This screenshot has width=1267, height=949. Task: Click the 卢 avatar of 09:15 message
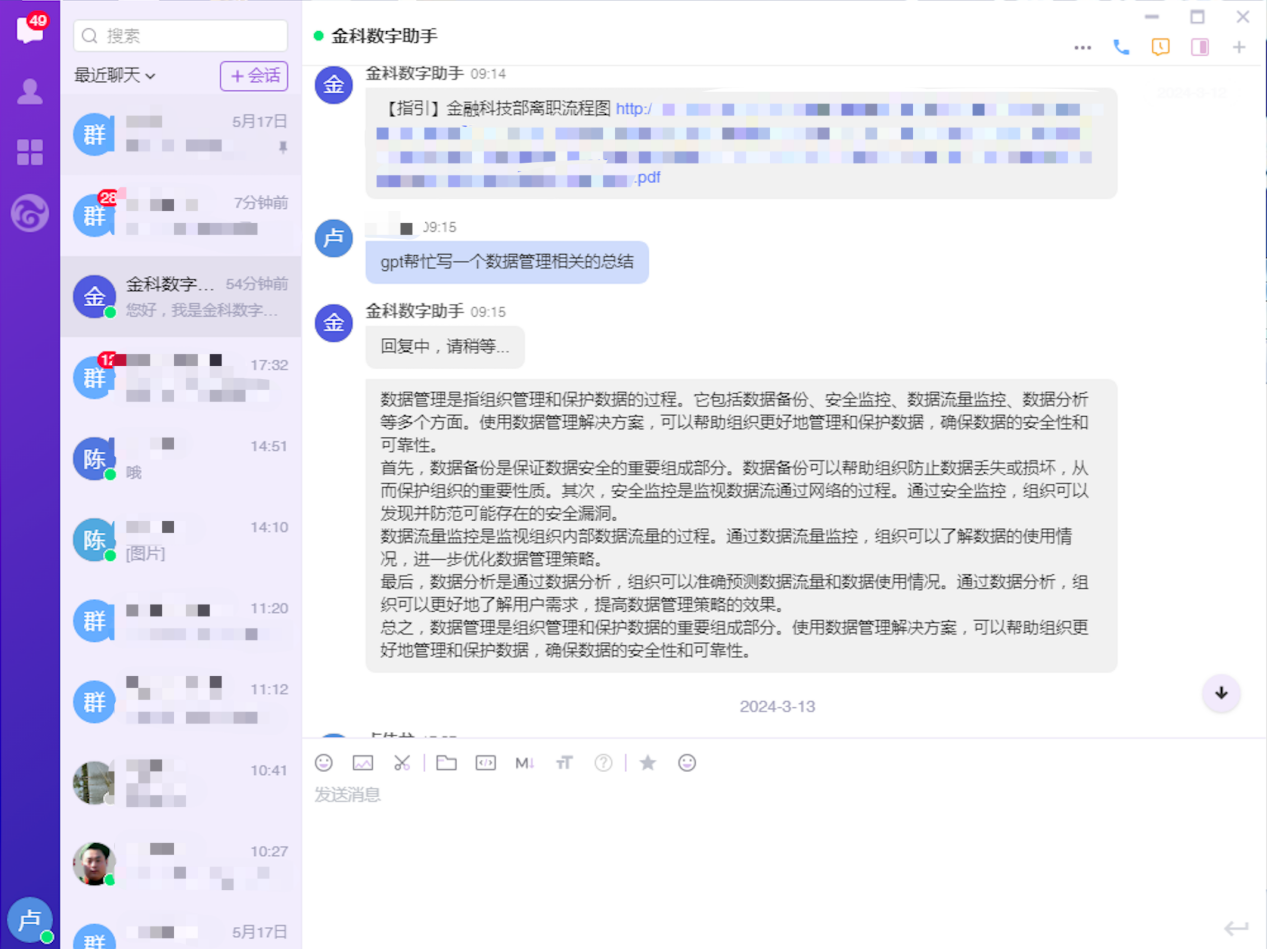point(334,238)
